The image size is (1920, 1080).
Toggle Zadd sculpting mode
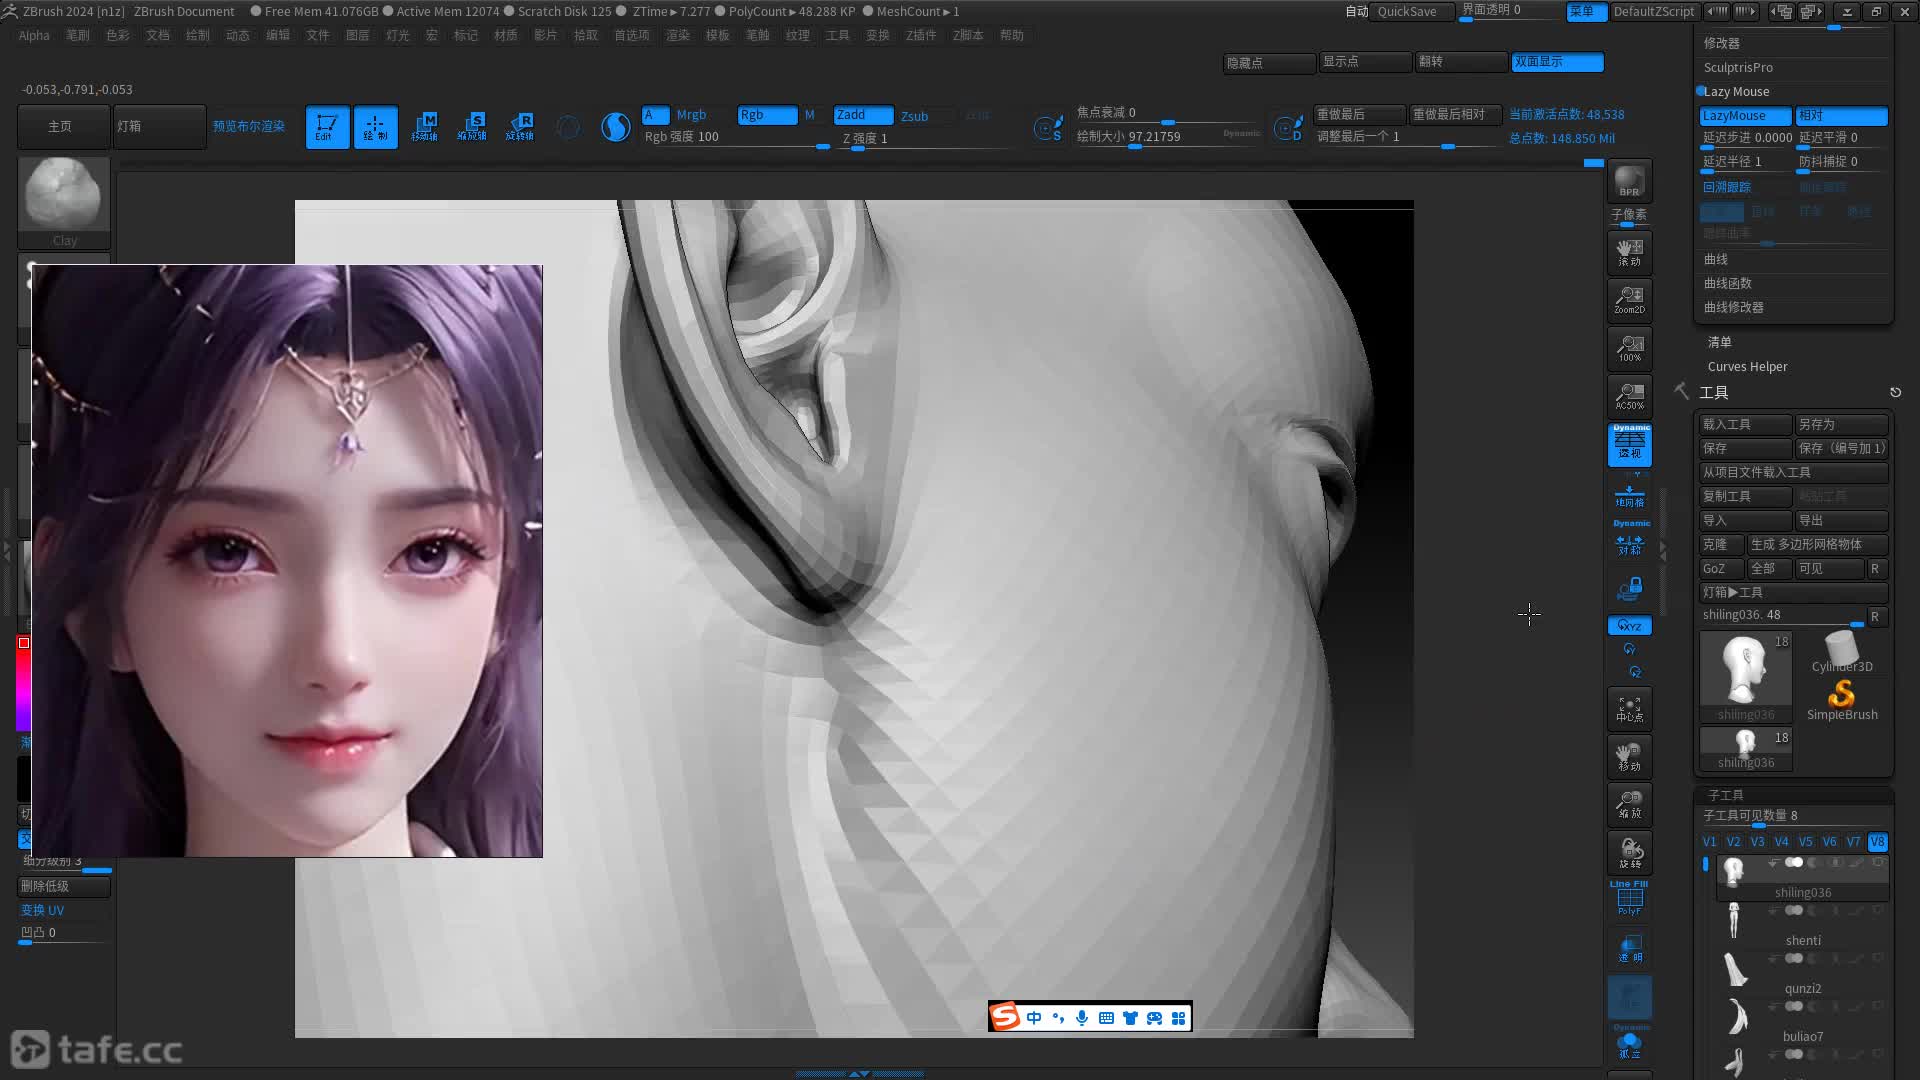[x=863, y=115]
